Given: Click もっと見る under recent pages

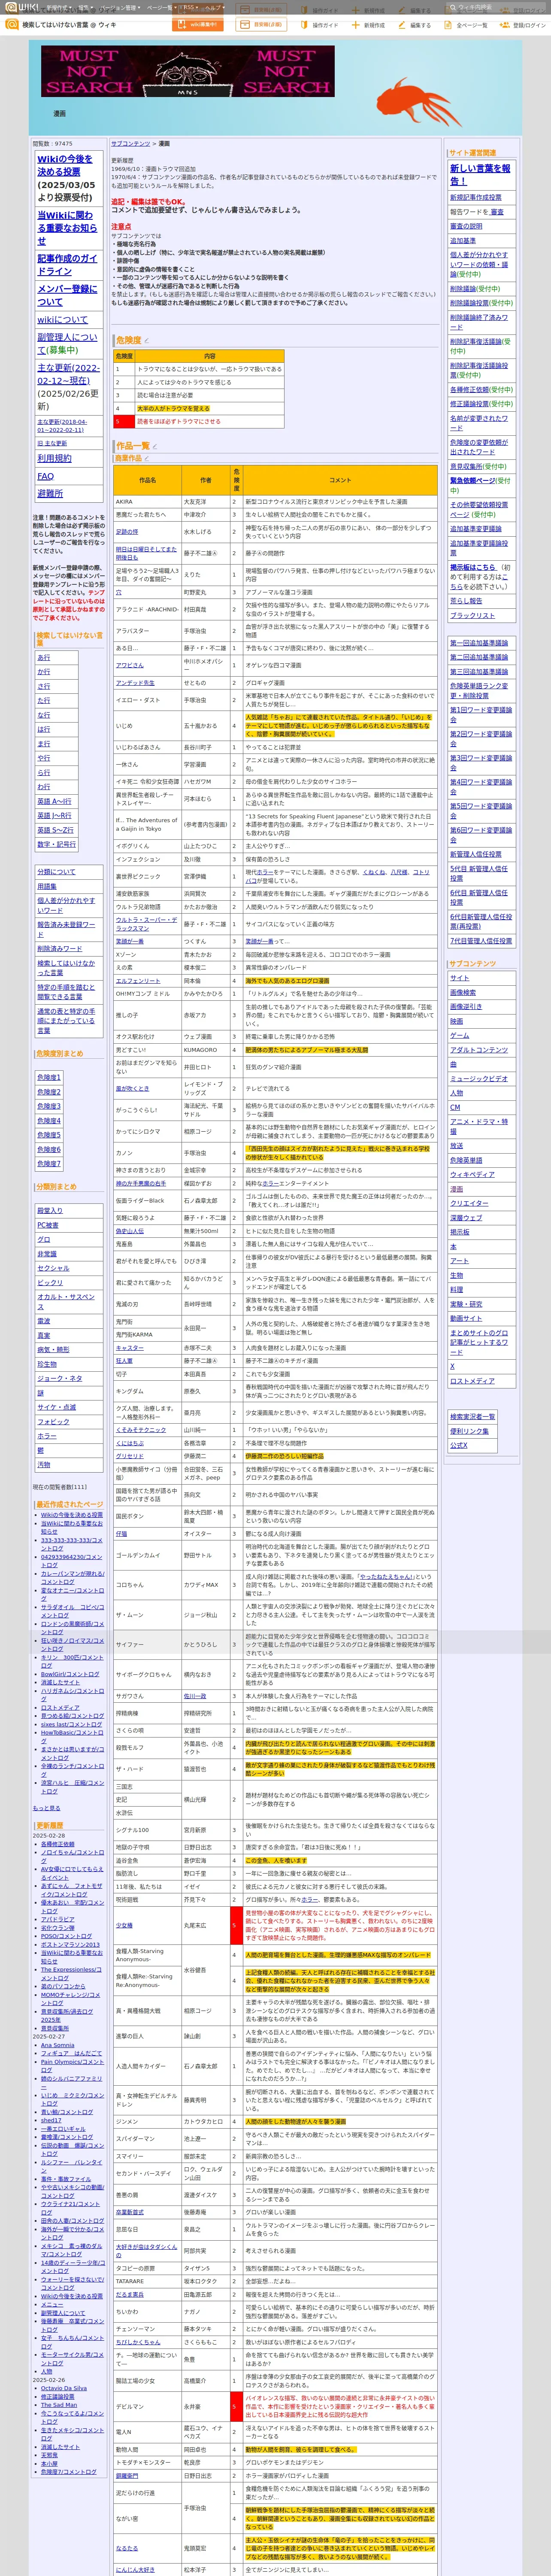Looking at the screenshot, I should 46,1808.
